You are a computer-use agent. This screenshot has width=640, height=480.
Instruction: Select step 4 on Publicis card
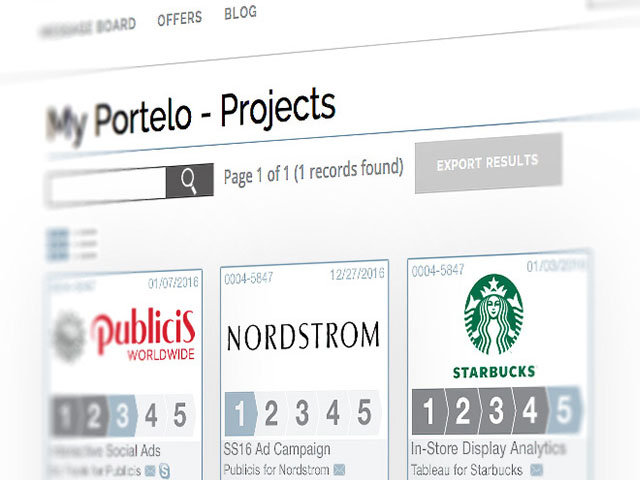coord(151,415)
